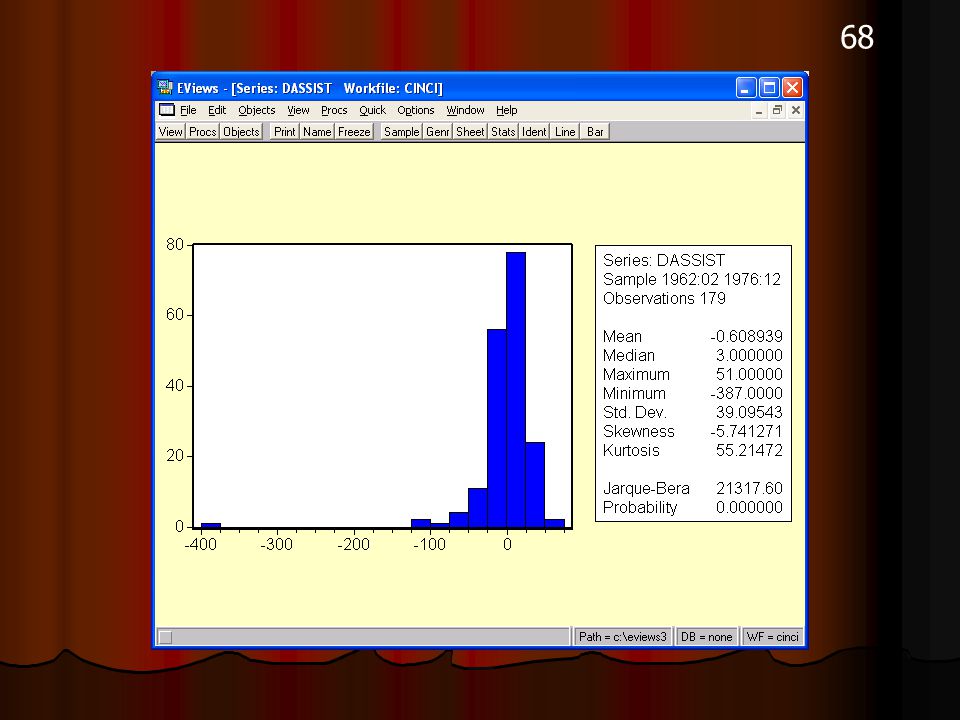Click the Stats toolbar button
The image size is (960, 720).
point(503,132)
